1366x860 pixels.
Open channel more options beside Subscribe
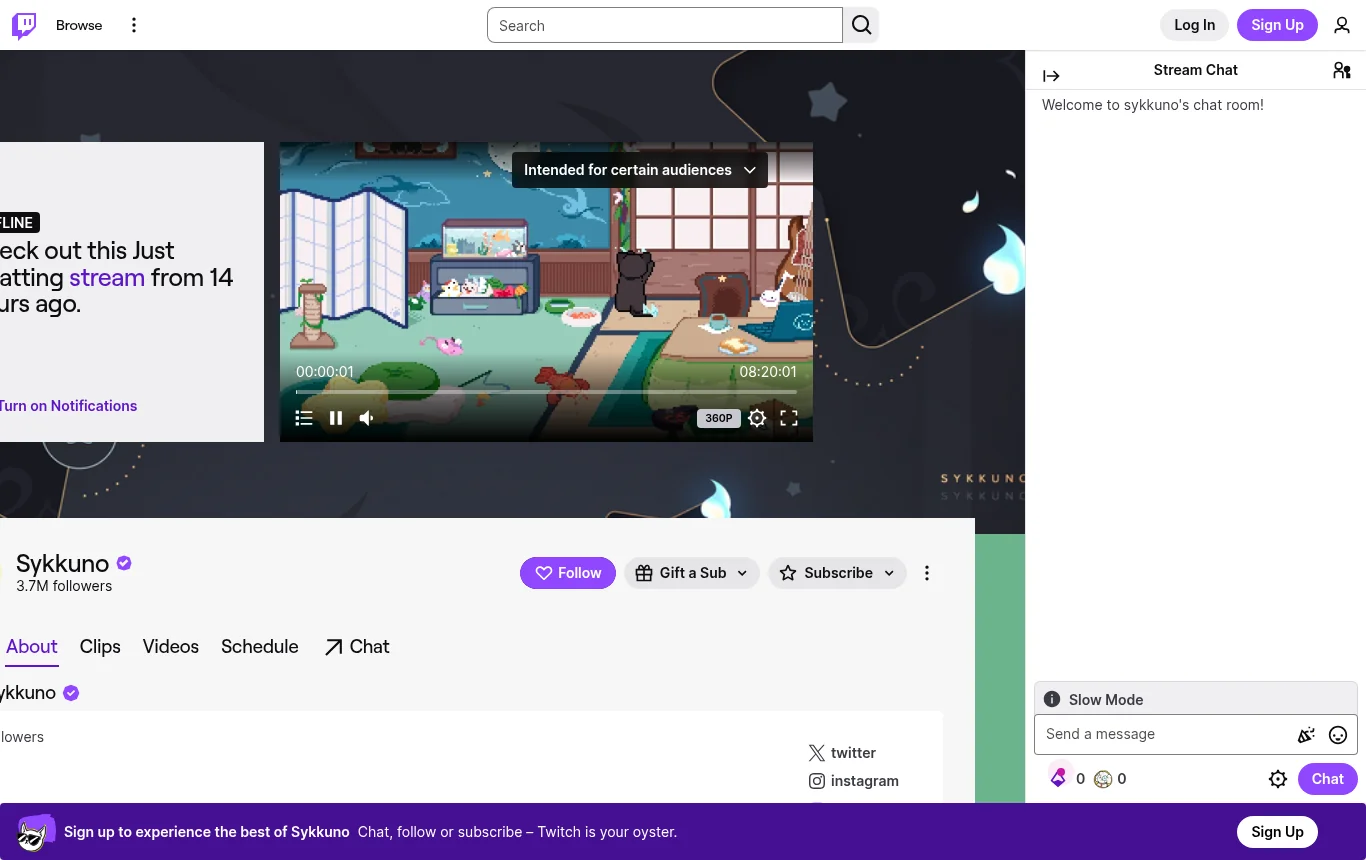927,573
